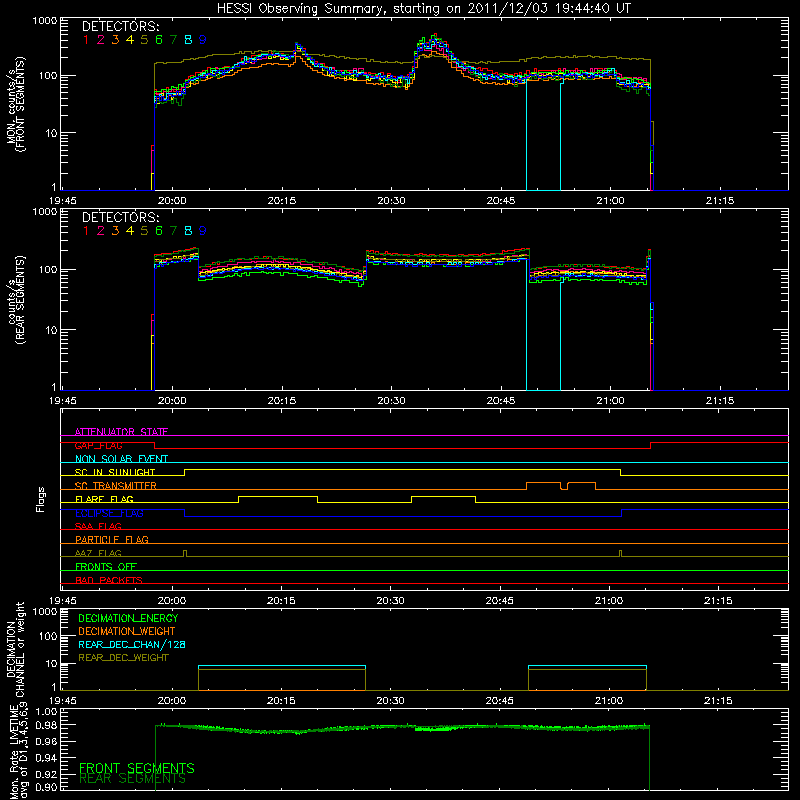Click blue detector 9 in the rear segments legend

(203, 231)
